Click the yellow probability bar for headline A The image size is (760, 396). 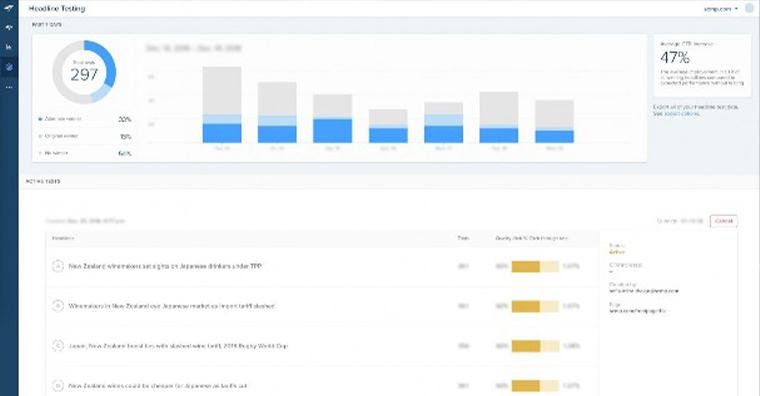tap(535, 266)
